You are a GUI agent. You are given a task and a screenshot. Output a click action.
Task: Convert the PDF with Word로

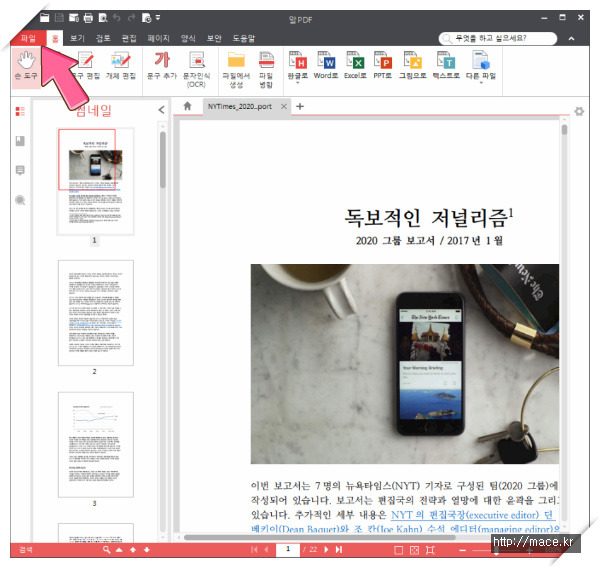326,65
